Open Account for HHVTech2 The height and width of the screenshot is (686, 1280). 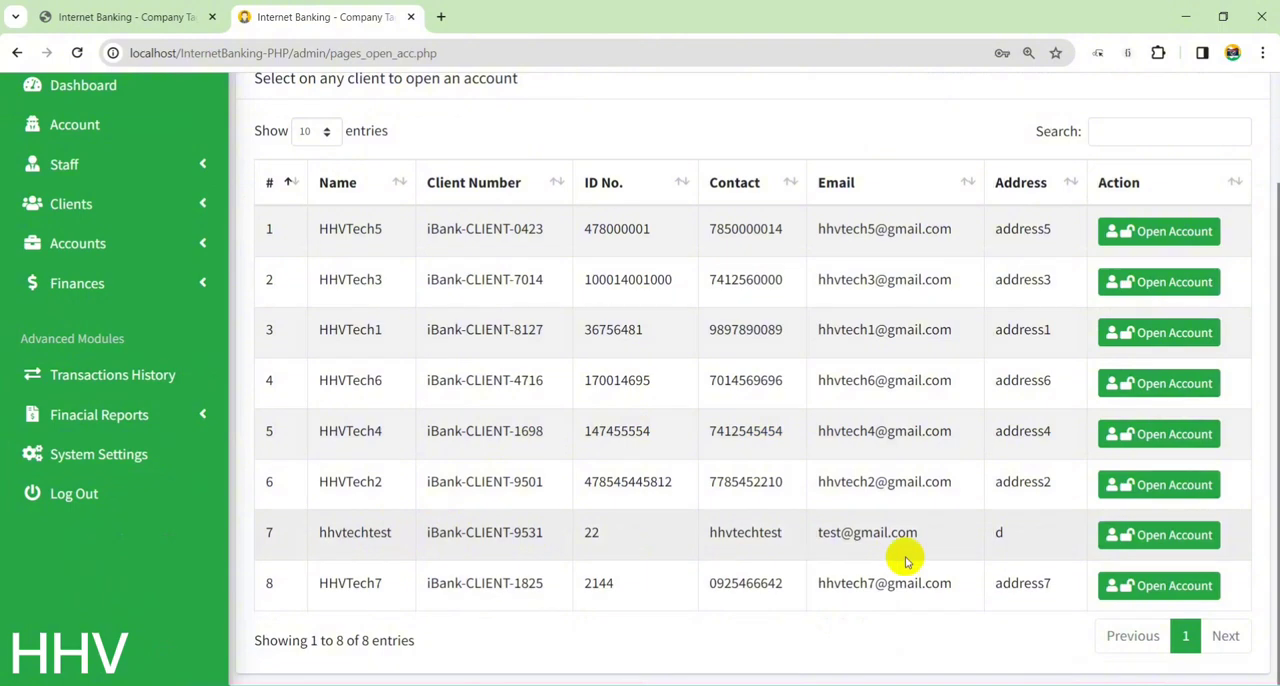click(x=1159, y=485)
